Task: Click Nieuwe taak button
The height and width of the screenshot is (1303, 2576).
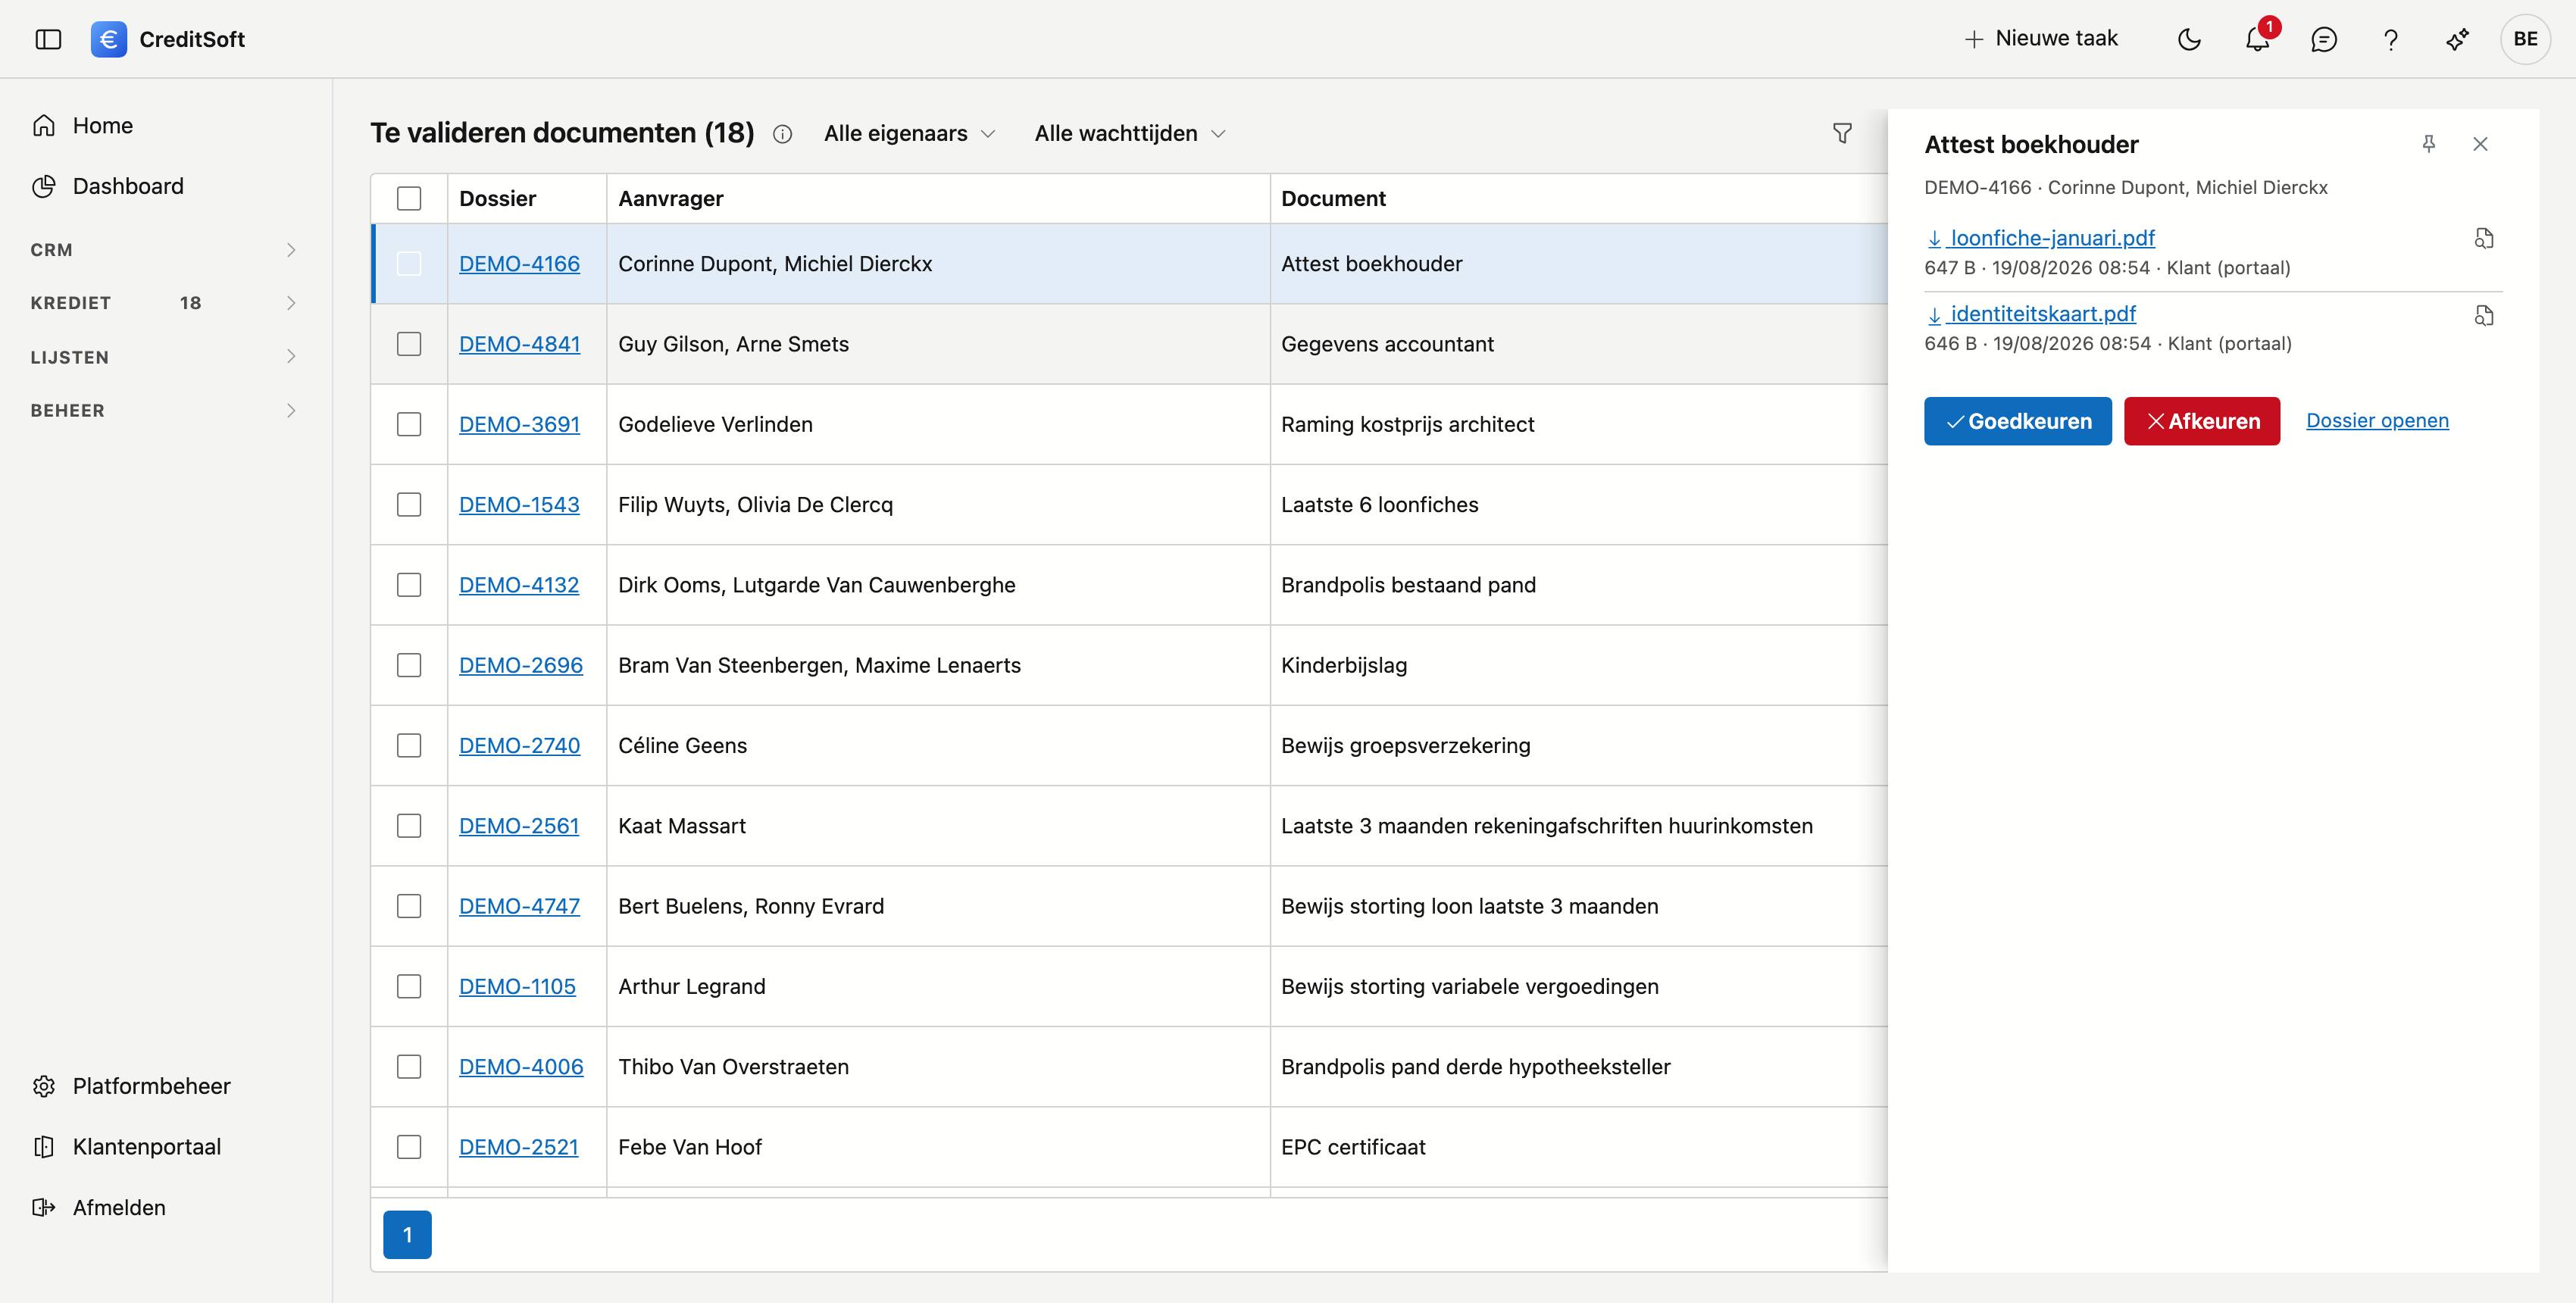Action: [2041, 39]
